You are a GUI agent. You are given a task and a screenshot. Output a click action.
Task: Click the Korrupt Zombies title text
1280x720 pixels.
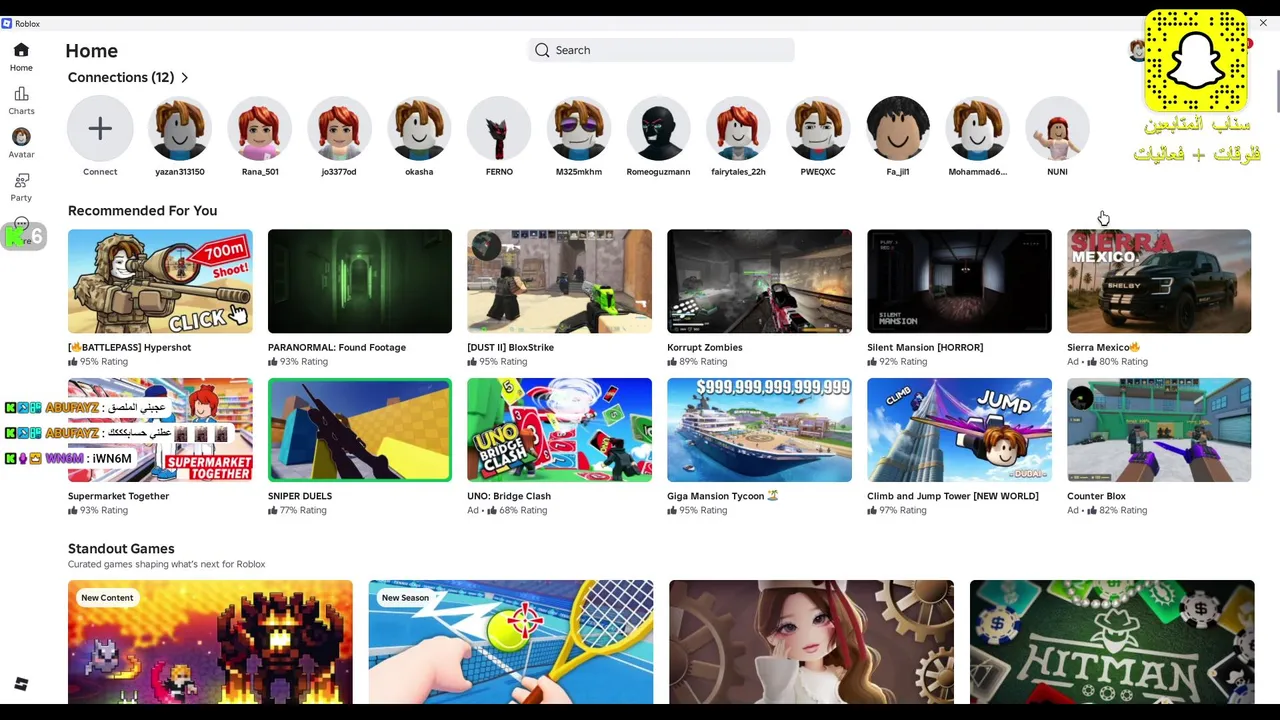[x=705, y=347]
